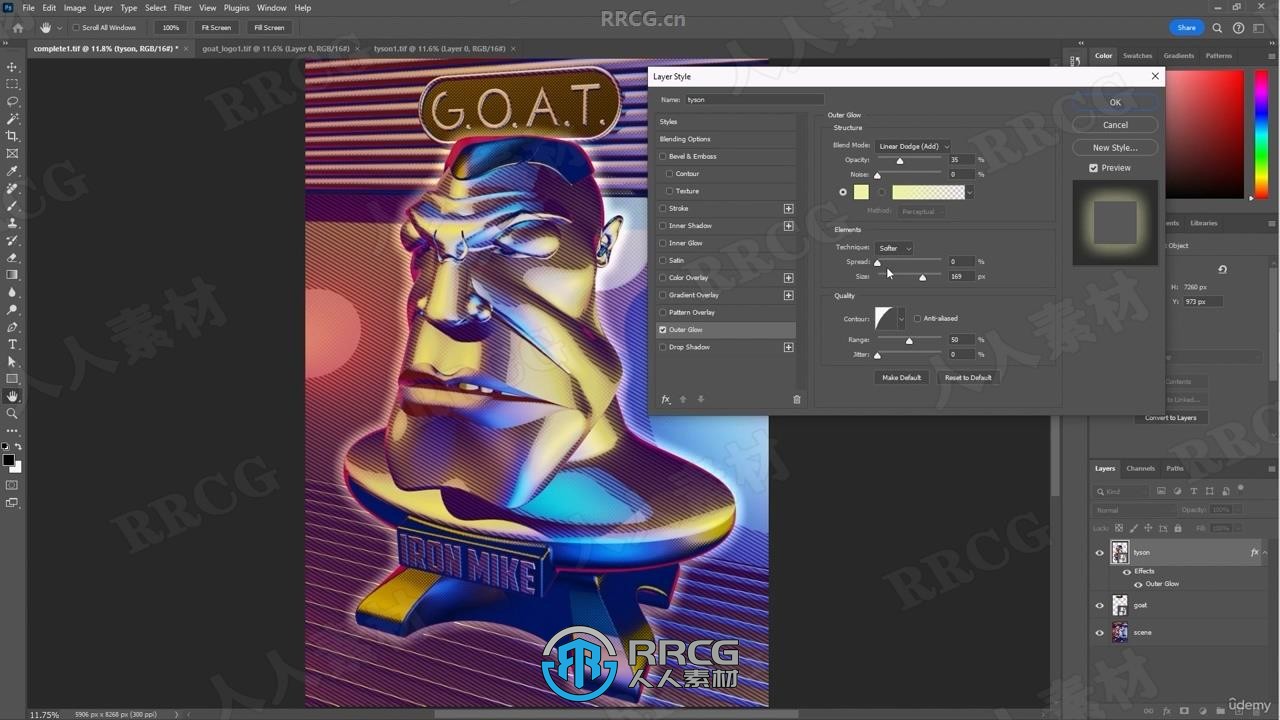Select the Horizontal Type tool
Screen dimensions: 1280x720
12,344
